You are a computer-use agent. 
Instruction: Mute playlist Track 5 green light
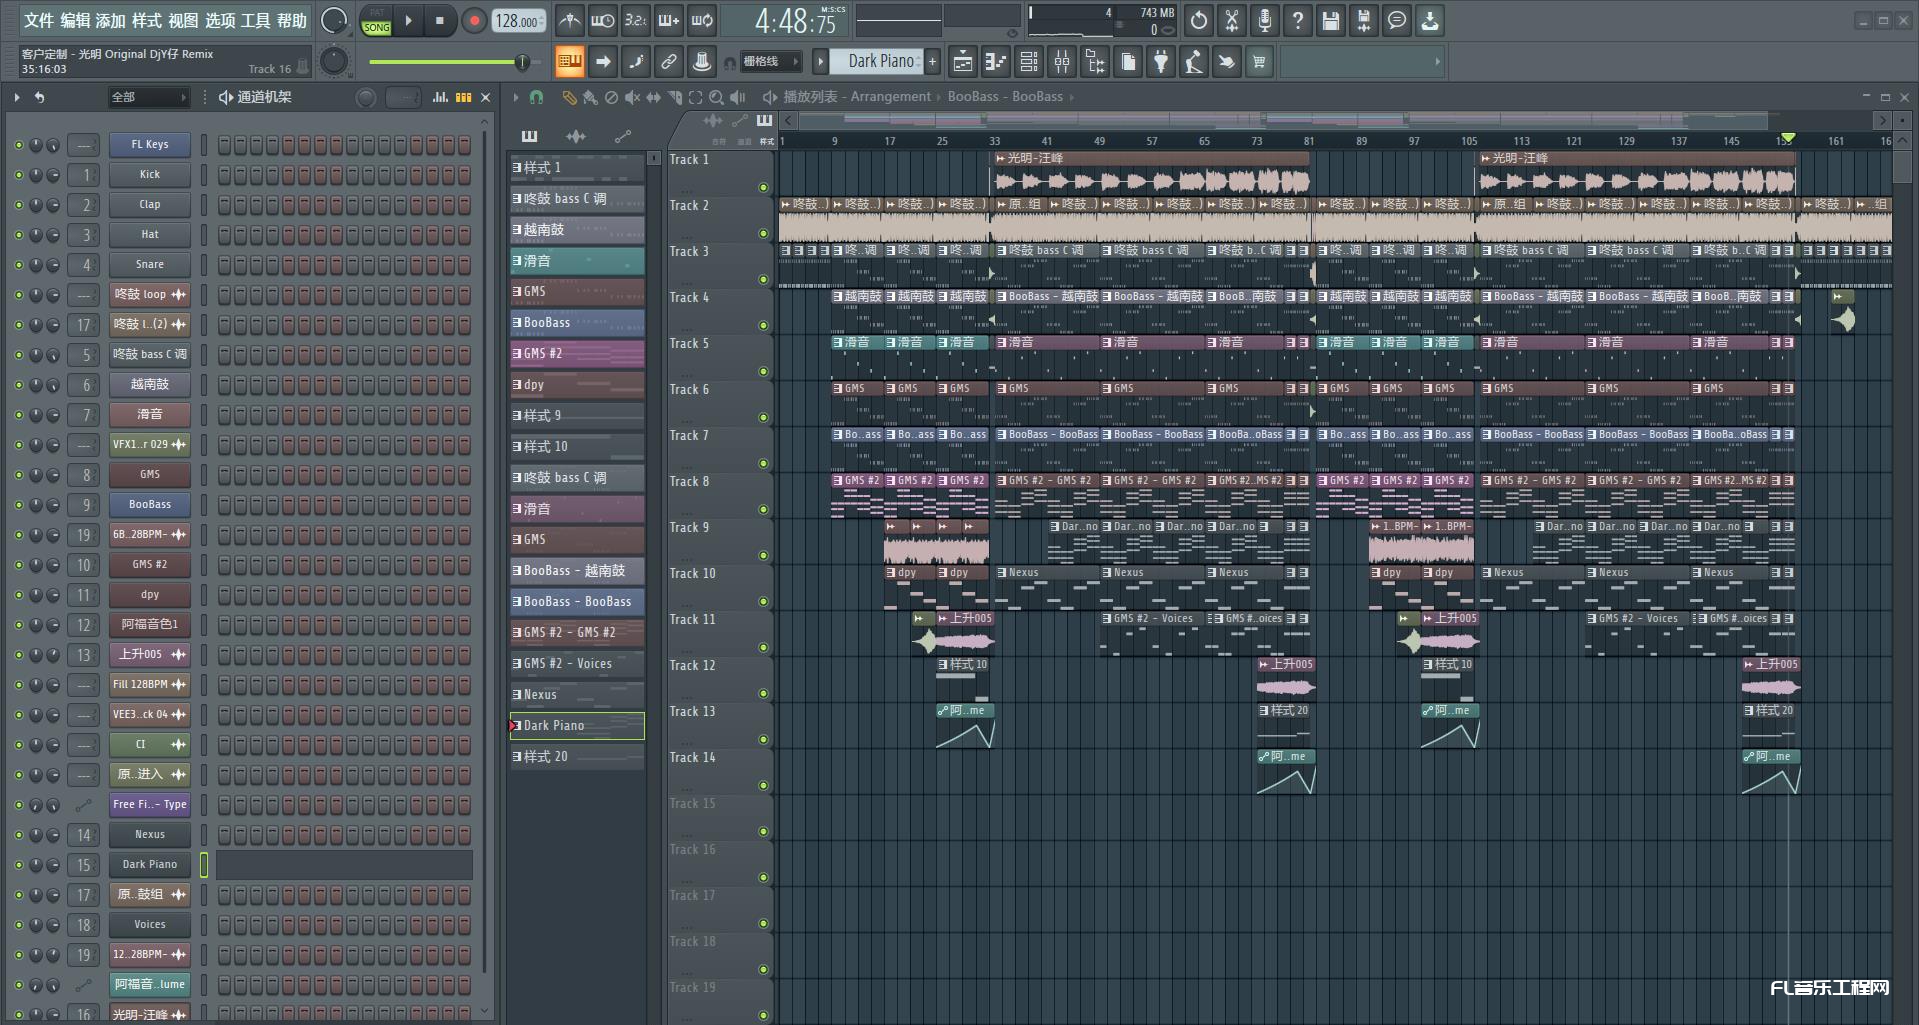click(763, 371)
